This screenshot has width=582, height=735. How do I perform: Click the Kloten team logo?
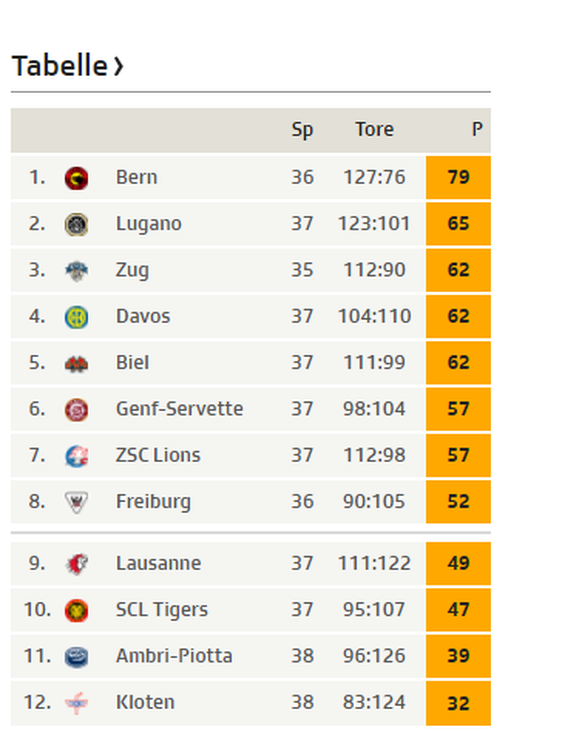tap(76, 703)
